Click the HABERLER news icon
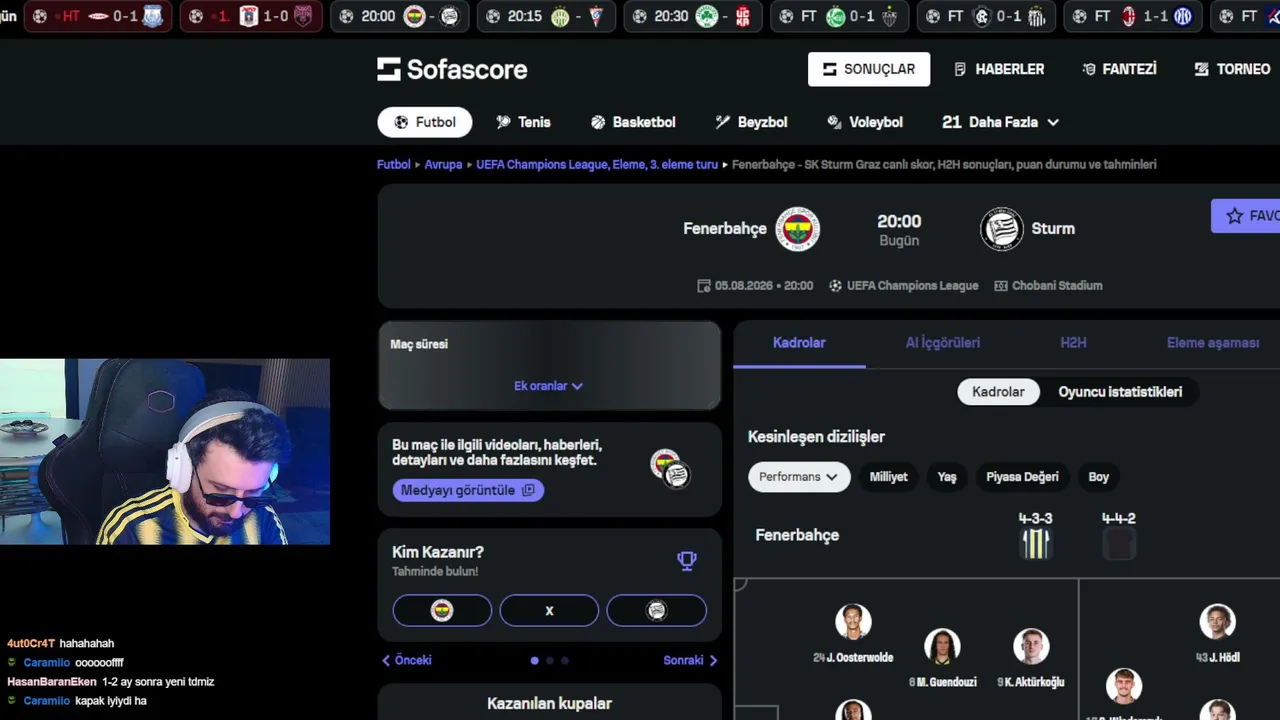The width and height of the screenshot is (1280, 720). (x=960, y=69)
